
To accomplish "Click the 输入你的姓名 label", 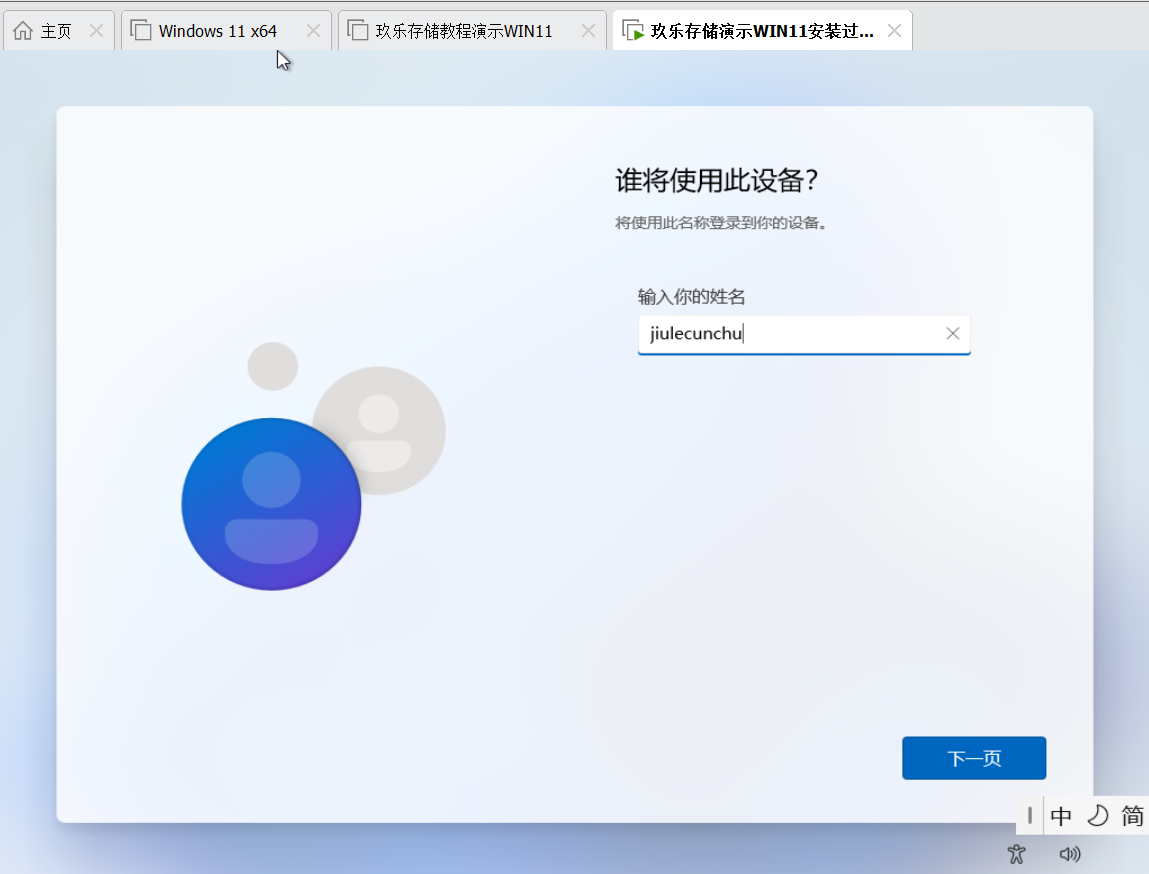I will [691, 297].
